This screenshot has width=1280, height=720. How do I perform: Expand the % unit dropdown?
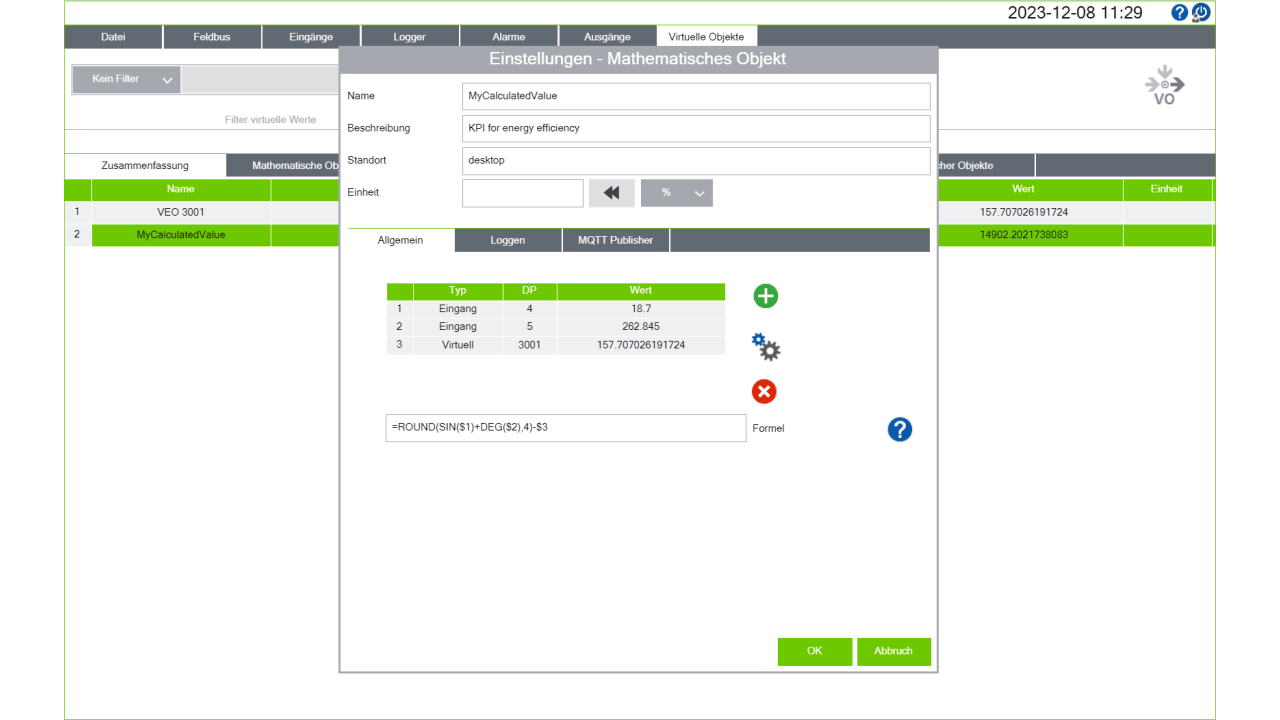pos(677,193)
